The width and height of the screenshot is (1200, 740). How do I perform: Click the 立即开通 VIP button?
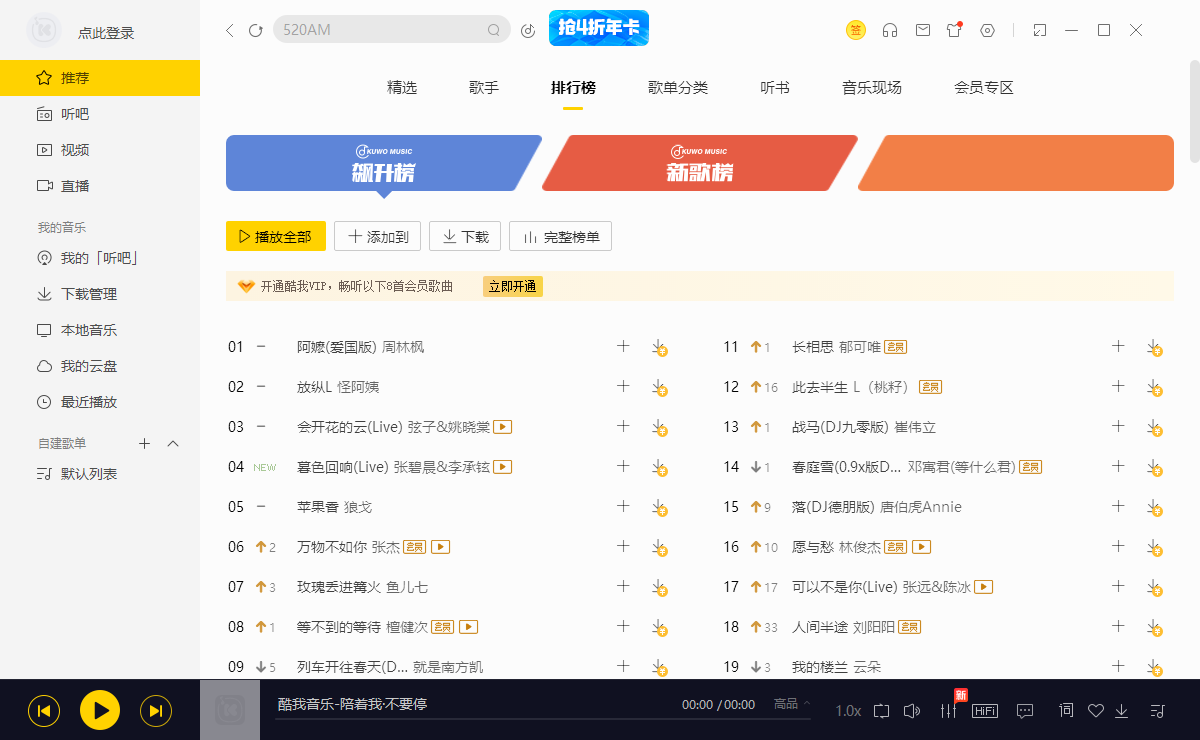[x=512, y=286]
